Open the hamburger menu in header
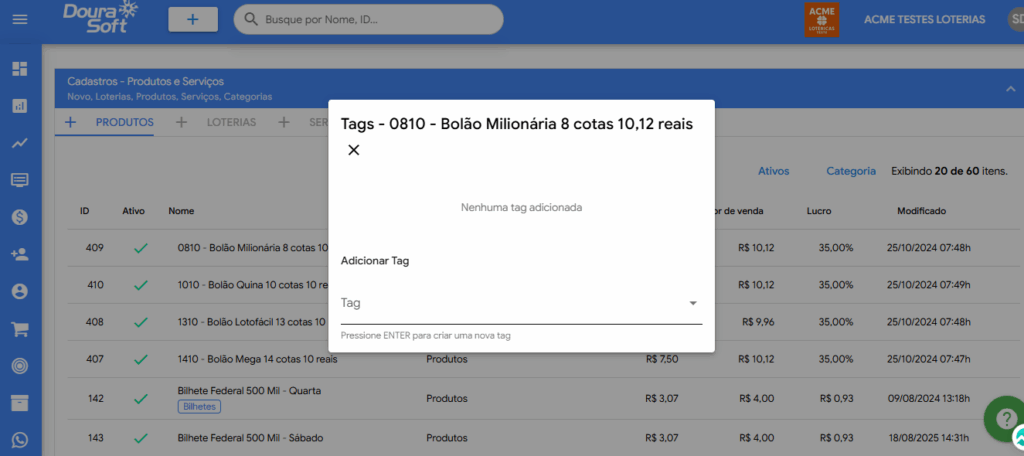 19,19
